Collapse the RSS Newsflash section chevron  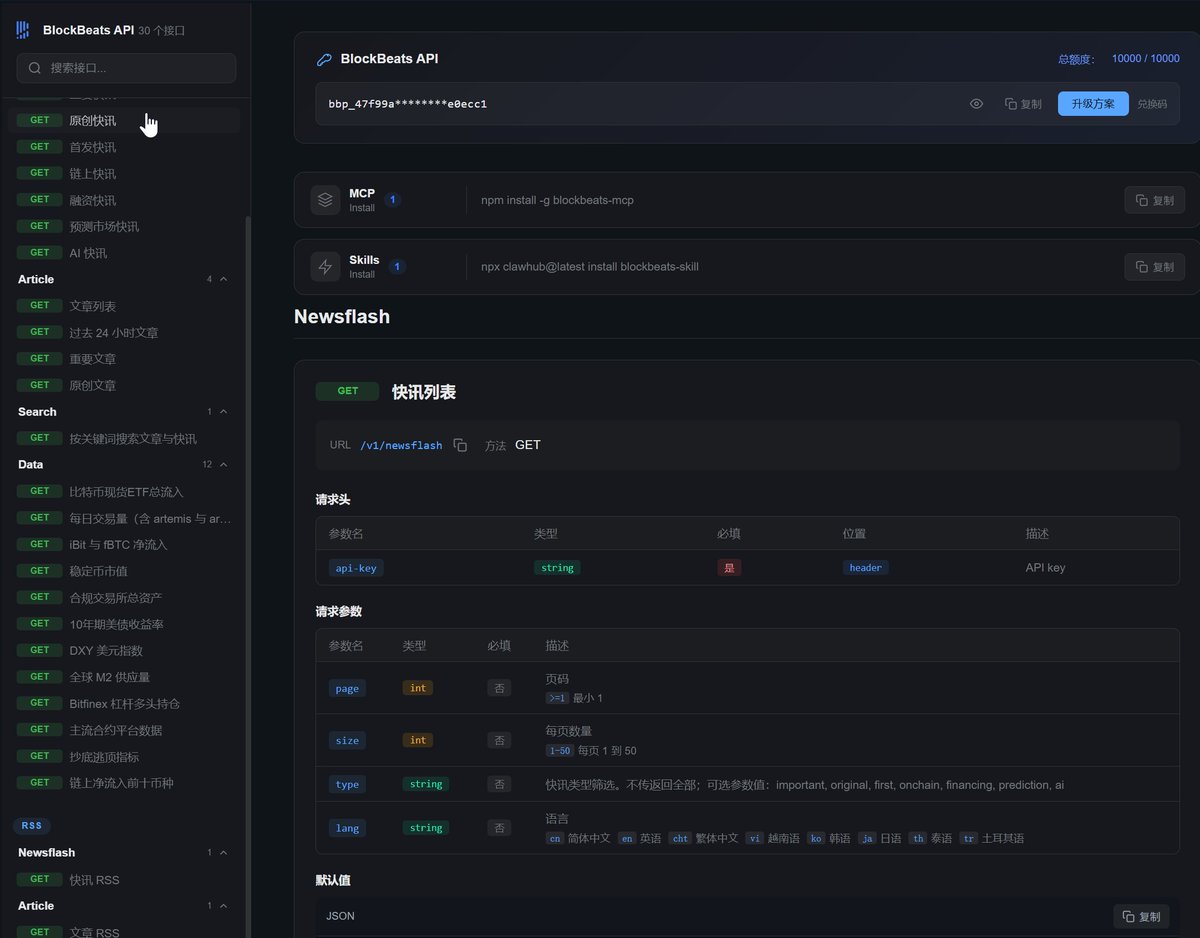tap(223, 853)
